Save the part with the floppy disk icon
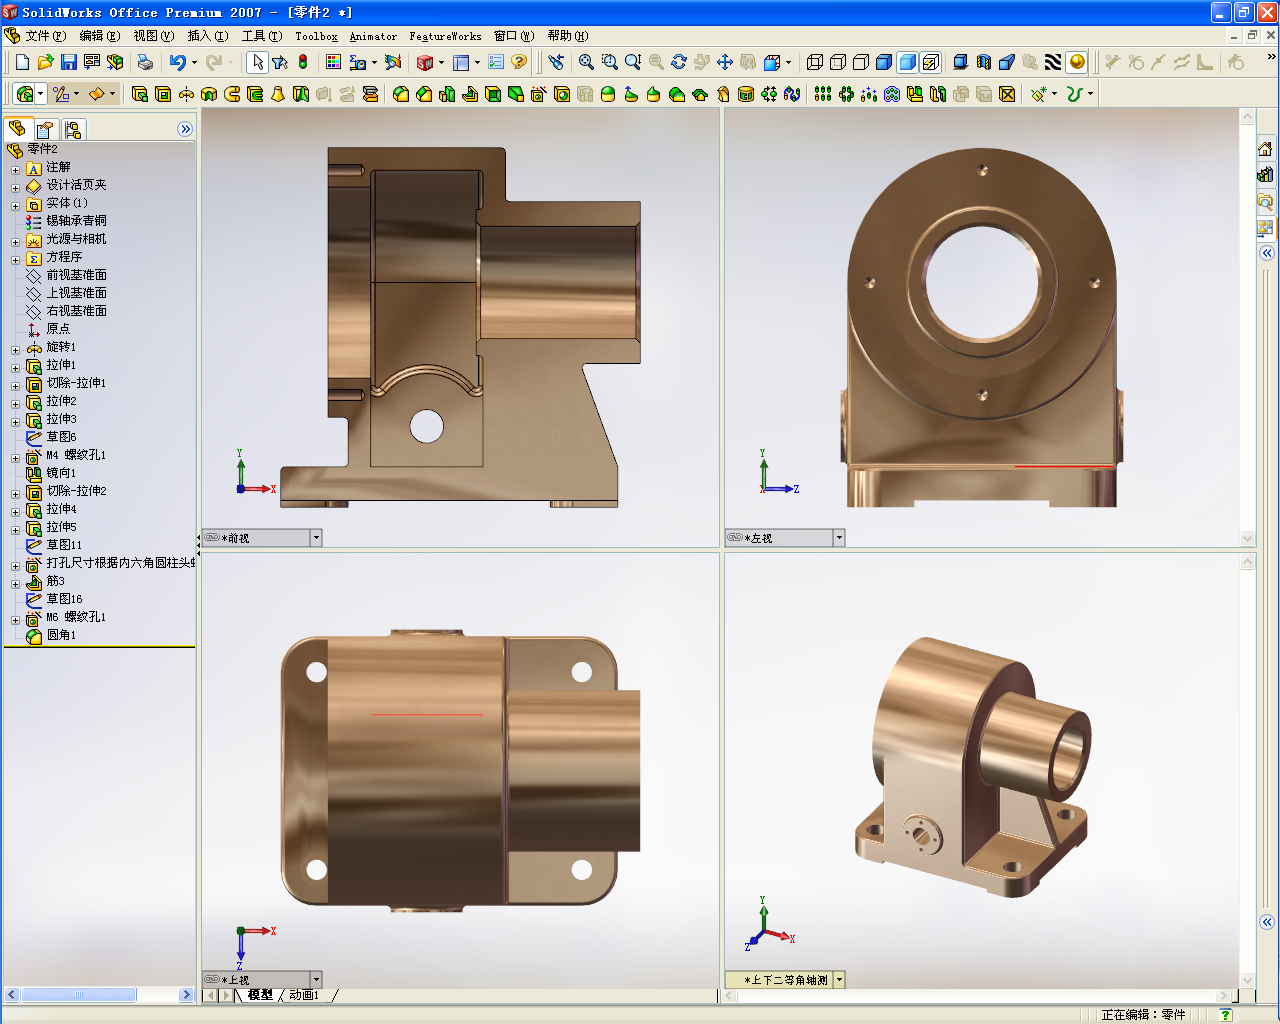This screenshot has width=1280, height=1024. tap(69, 62)
